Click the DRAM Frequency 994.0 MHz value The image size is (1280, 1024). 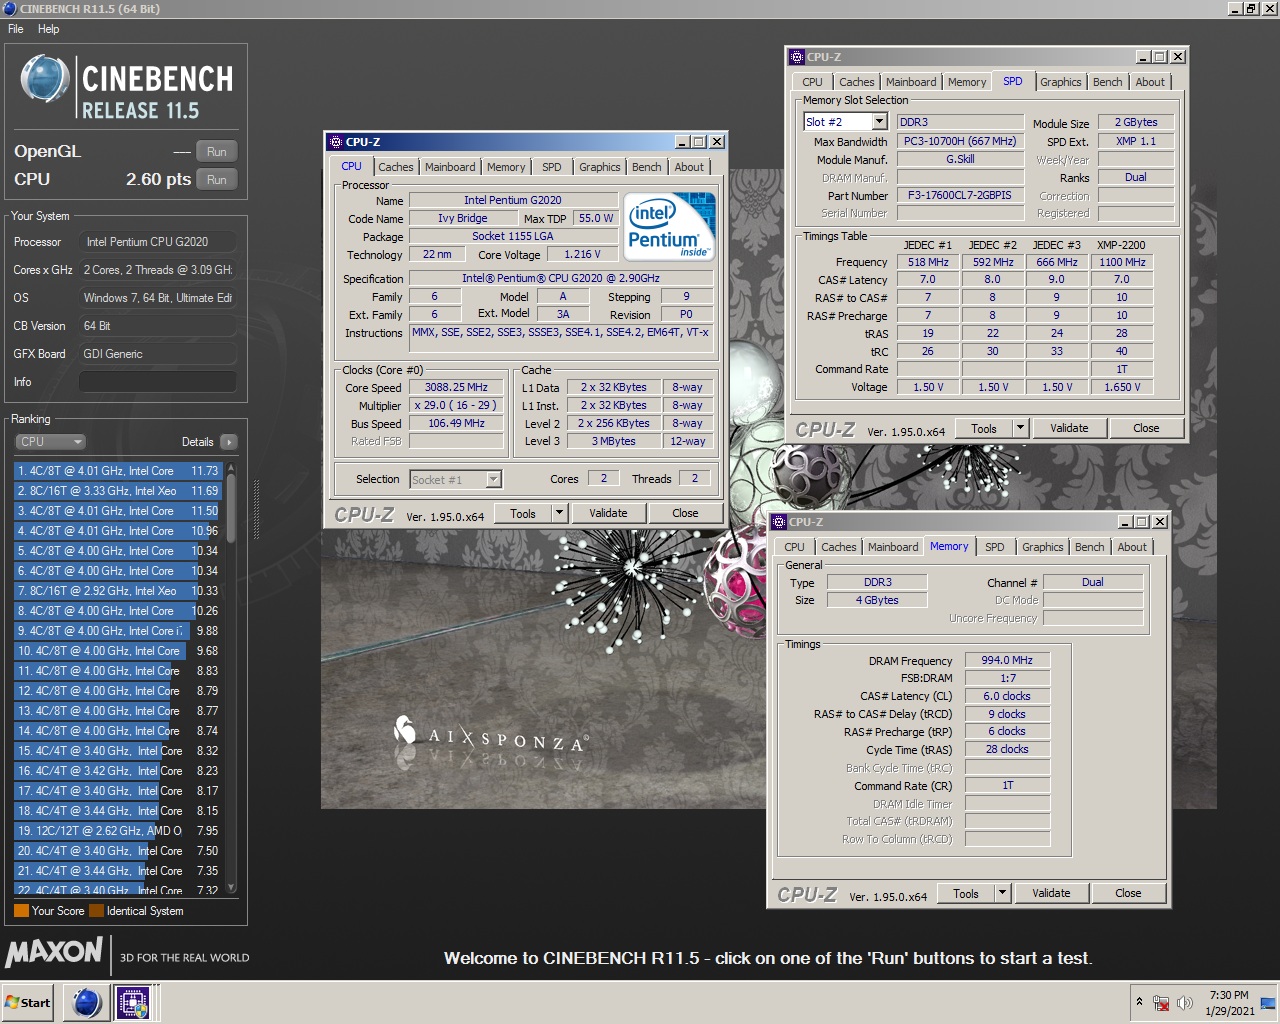tap(1007, 661)
